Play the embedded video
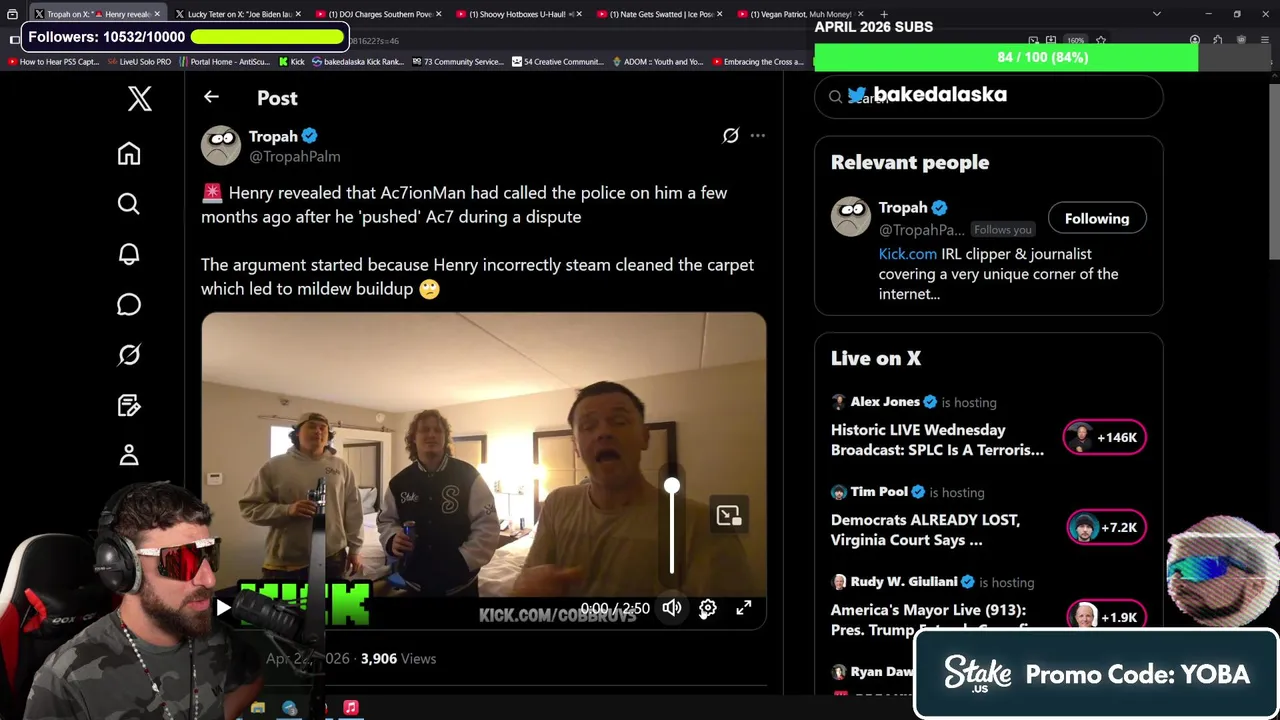Viewport: 1280px width, 720px height. coord(223,608)
